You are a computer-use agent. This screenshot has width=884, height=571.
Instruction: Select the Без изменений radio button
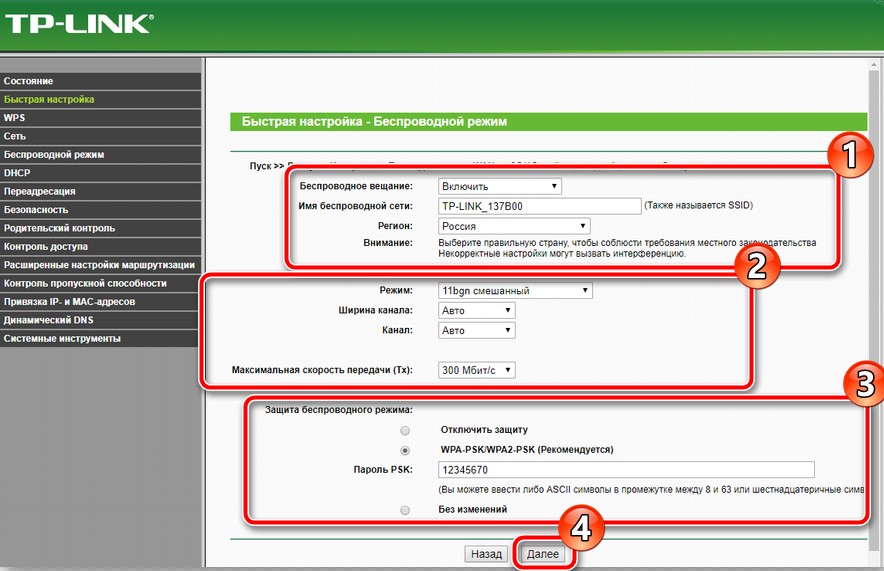pyautogui.click(x=405, y=510)
